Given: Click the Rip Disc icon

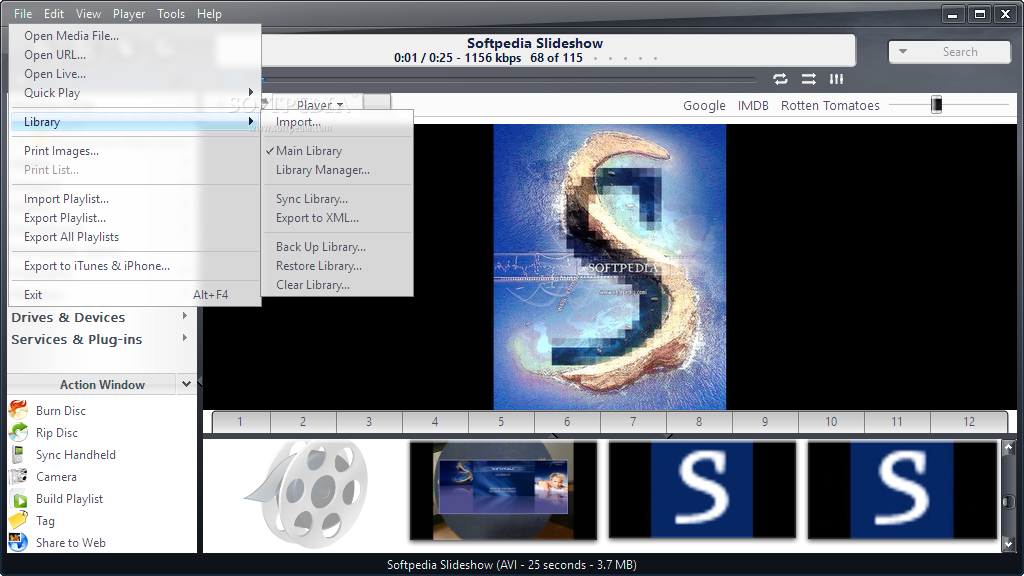Looking at the screenshot, I should point(18,432).
